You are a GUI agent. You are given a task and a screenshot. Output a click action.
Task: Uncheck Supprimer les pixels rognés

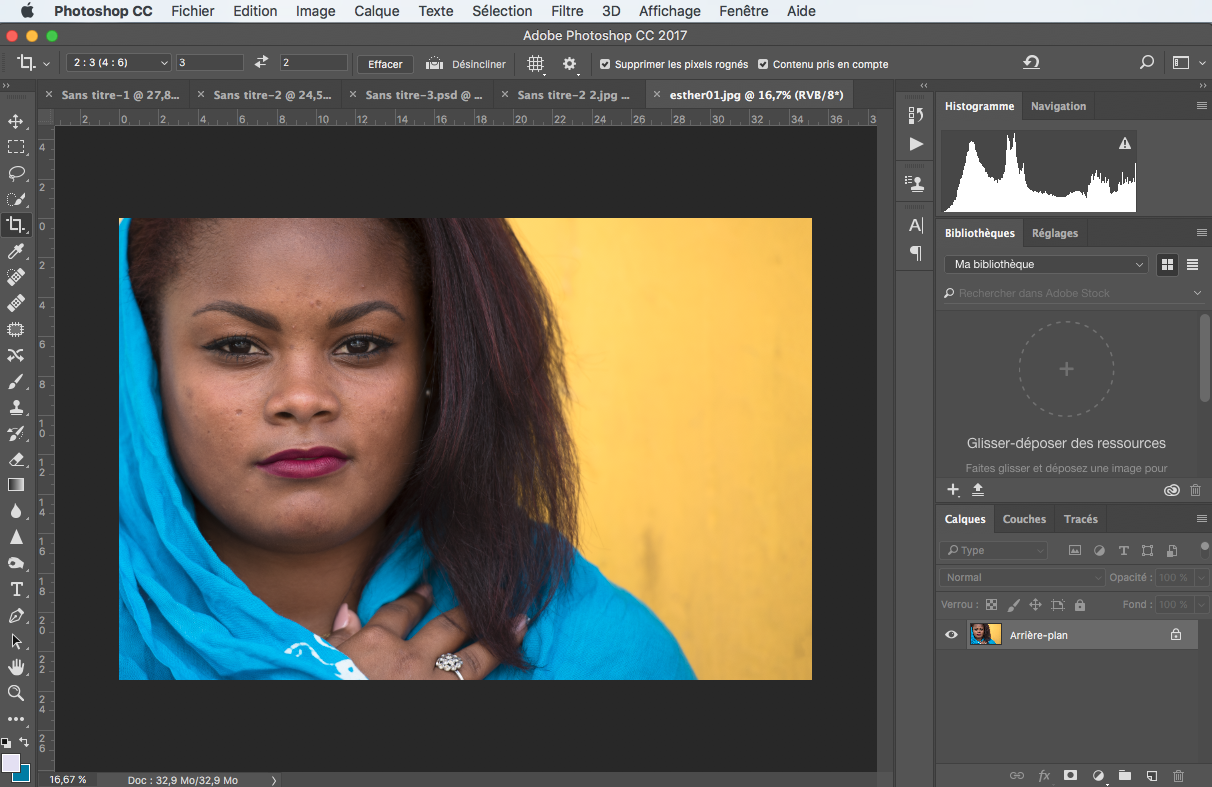click(605, 64)
